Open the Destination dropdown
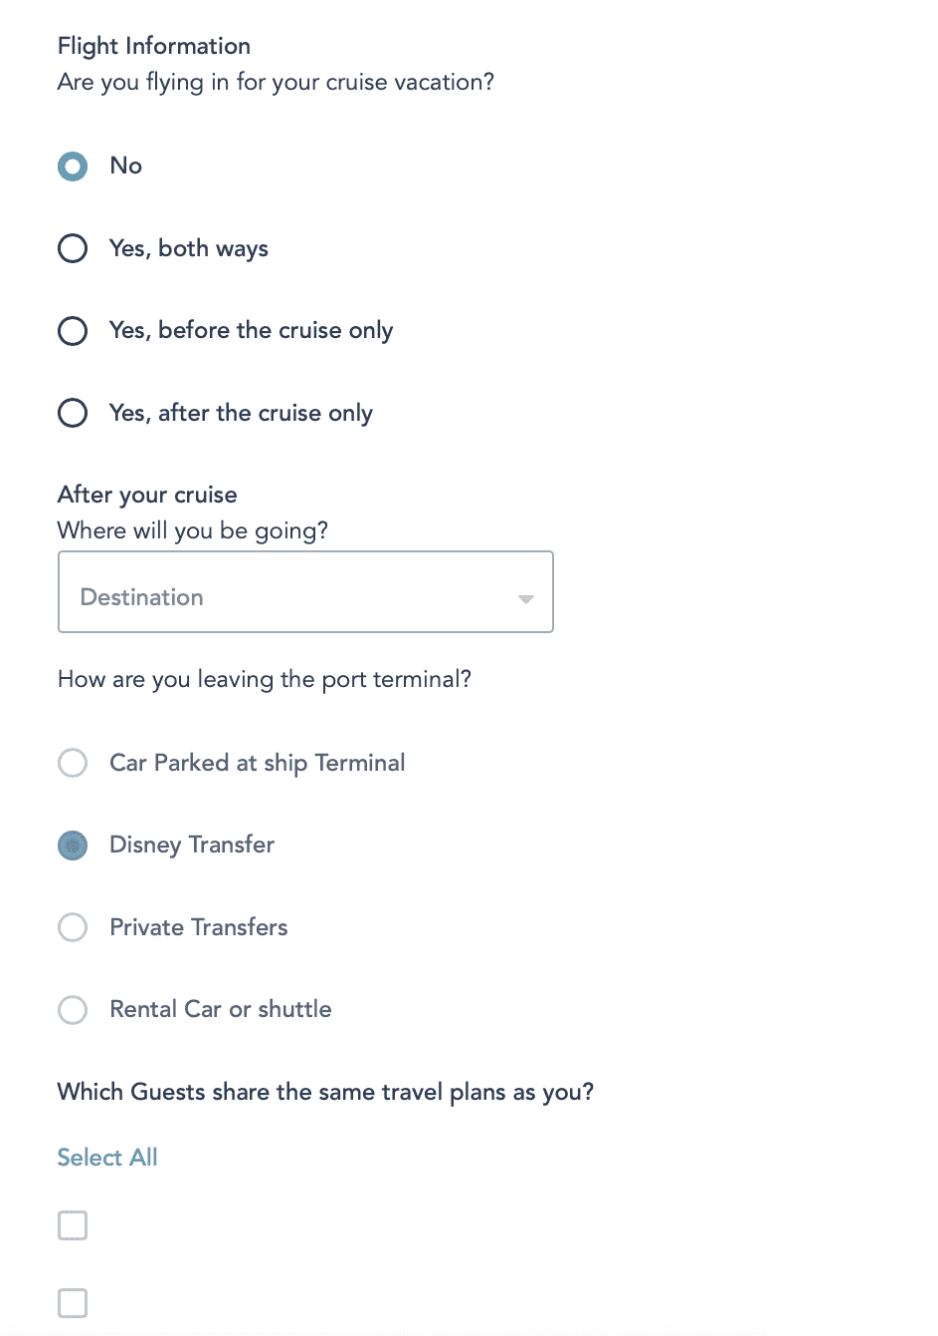 [x=306, y=591]
